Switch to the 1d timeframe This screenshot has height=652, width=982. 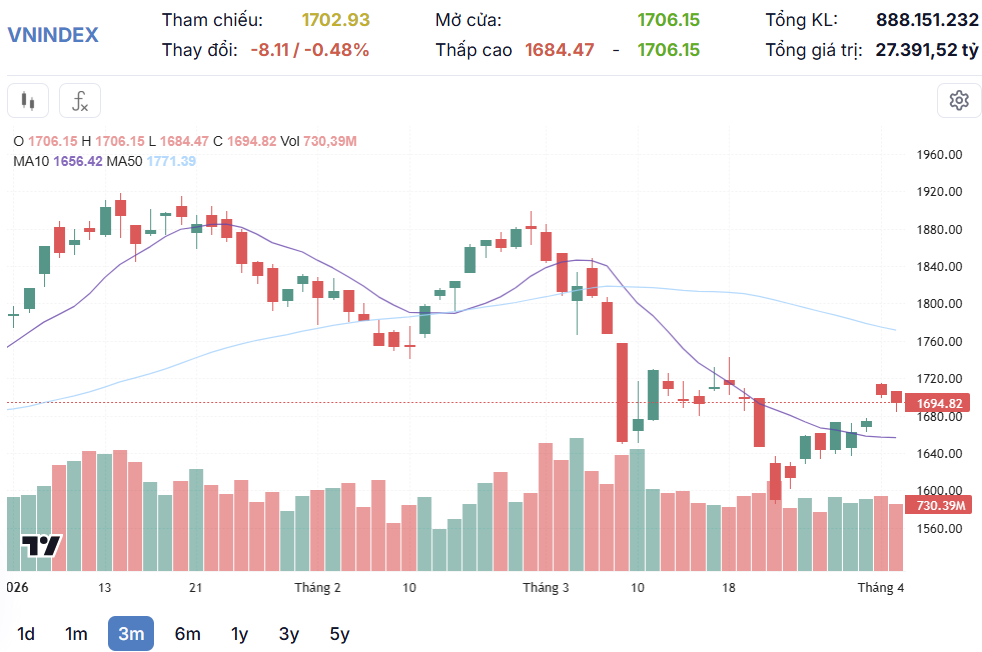click(27, 634)
